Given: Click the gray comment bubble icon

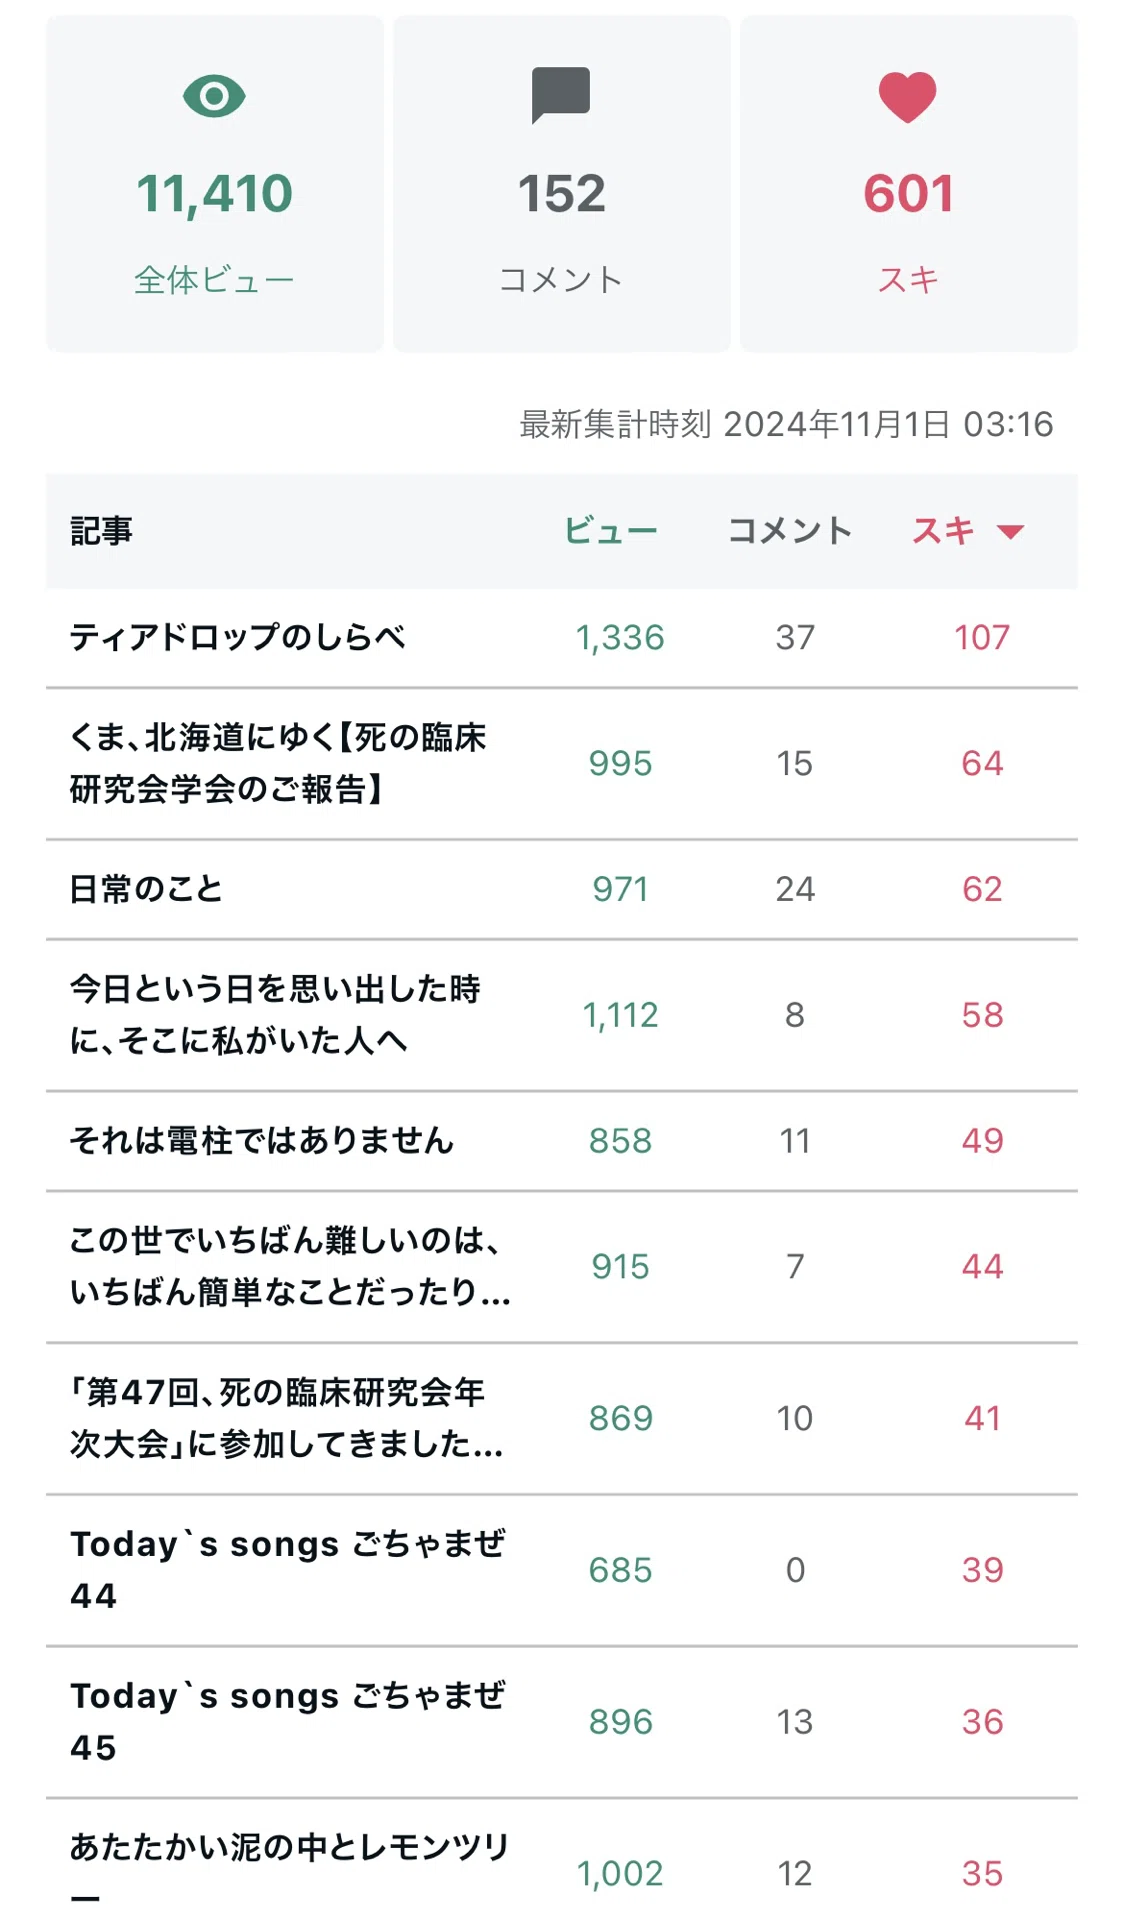Looking at the screenshot, I should click(x=561, y=95).
